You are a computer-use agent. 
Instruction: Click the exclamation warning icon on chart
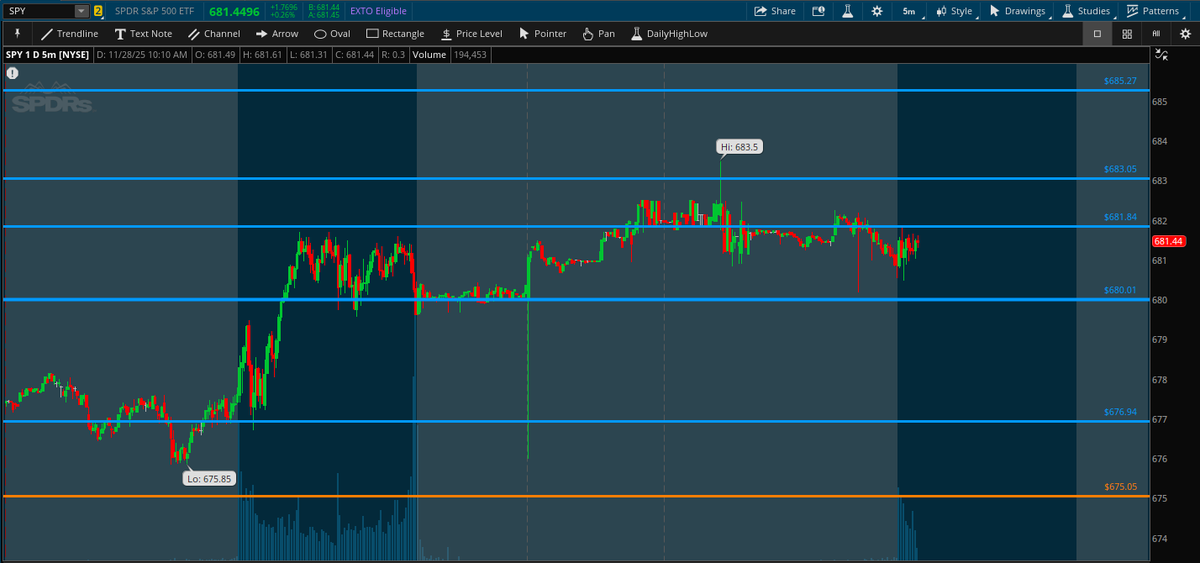(12, 73)
